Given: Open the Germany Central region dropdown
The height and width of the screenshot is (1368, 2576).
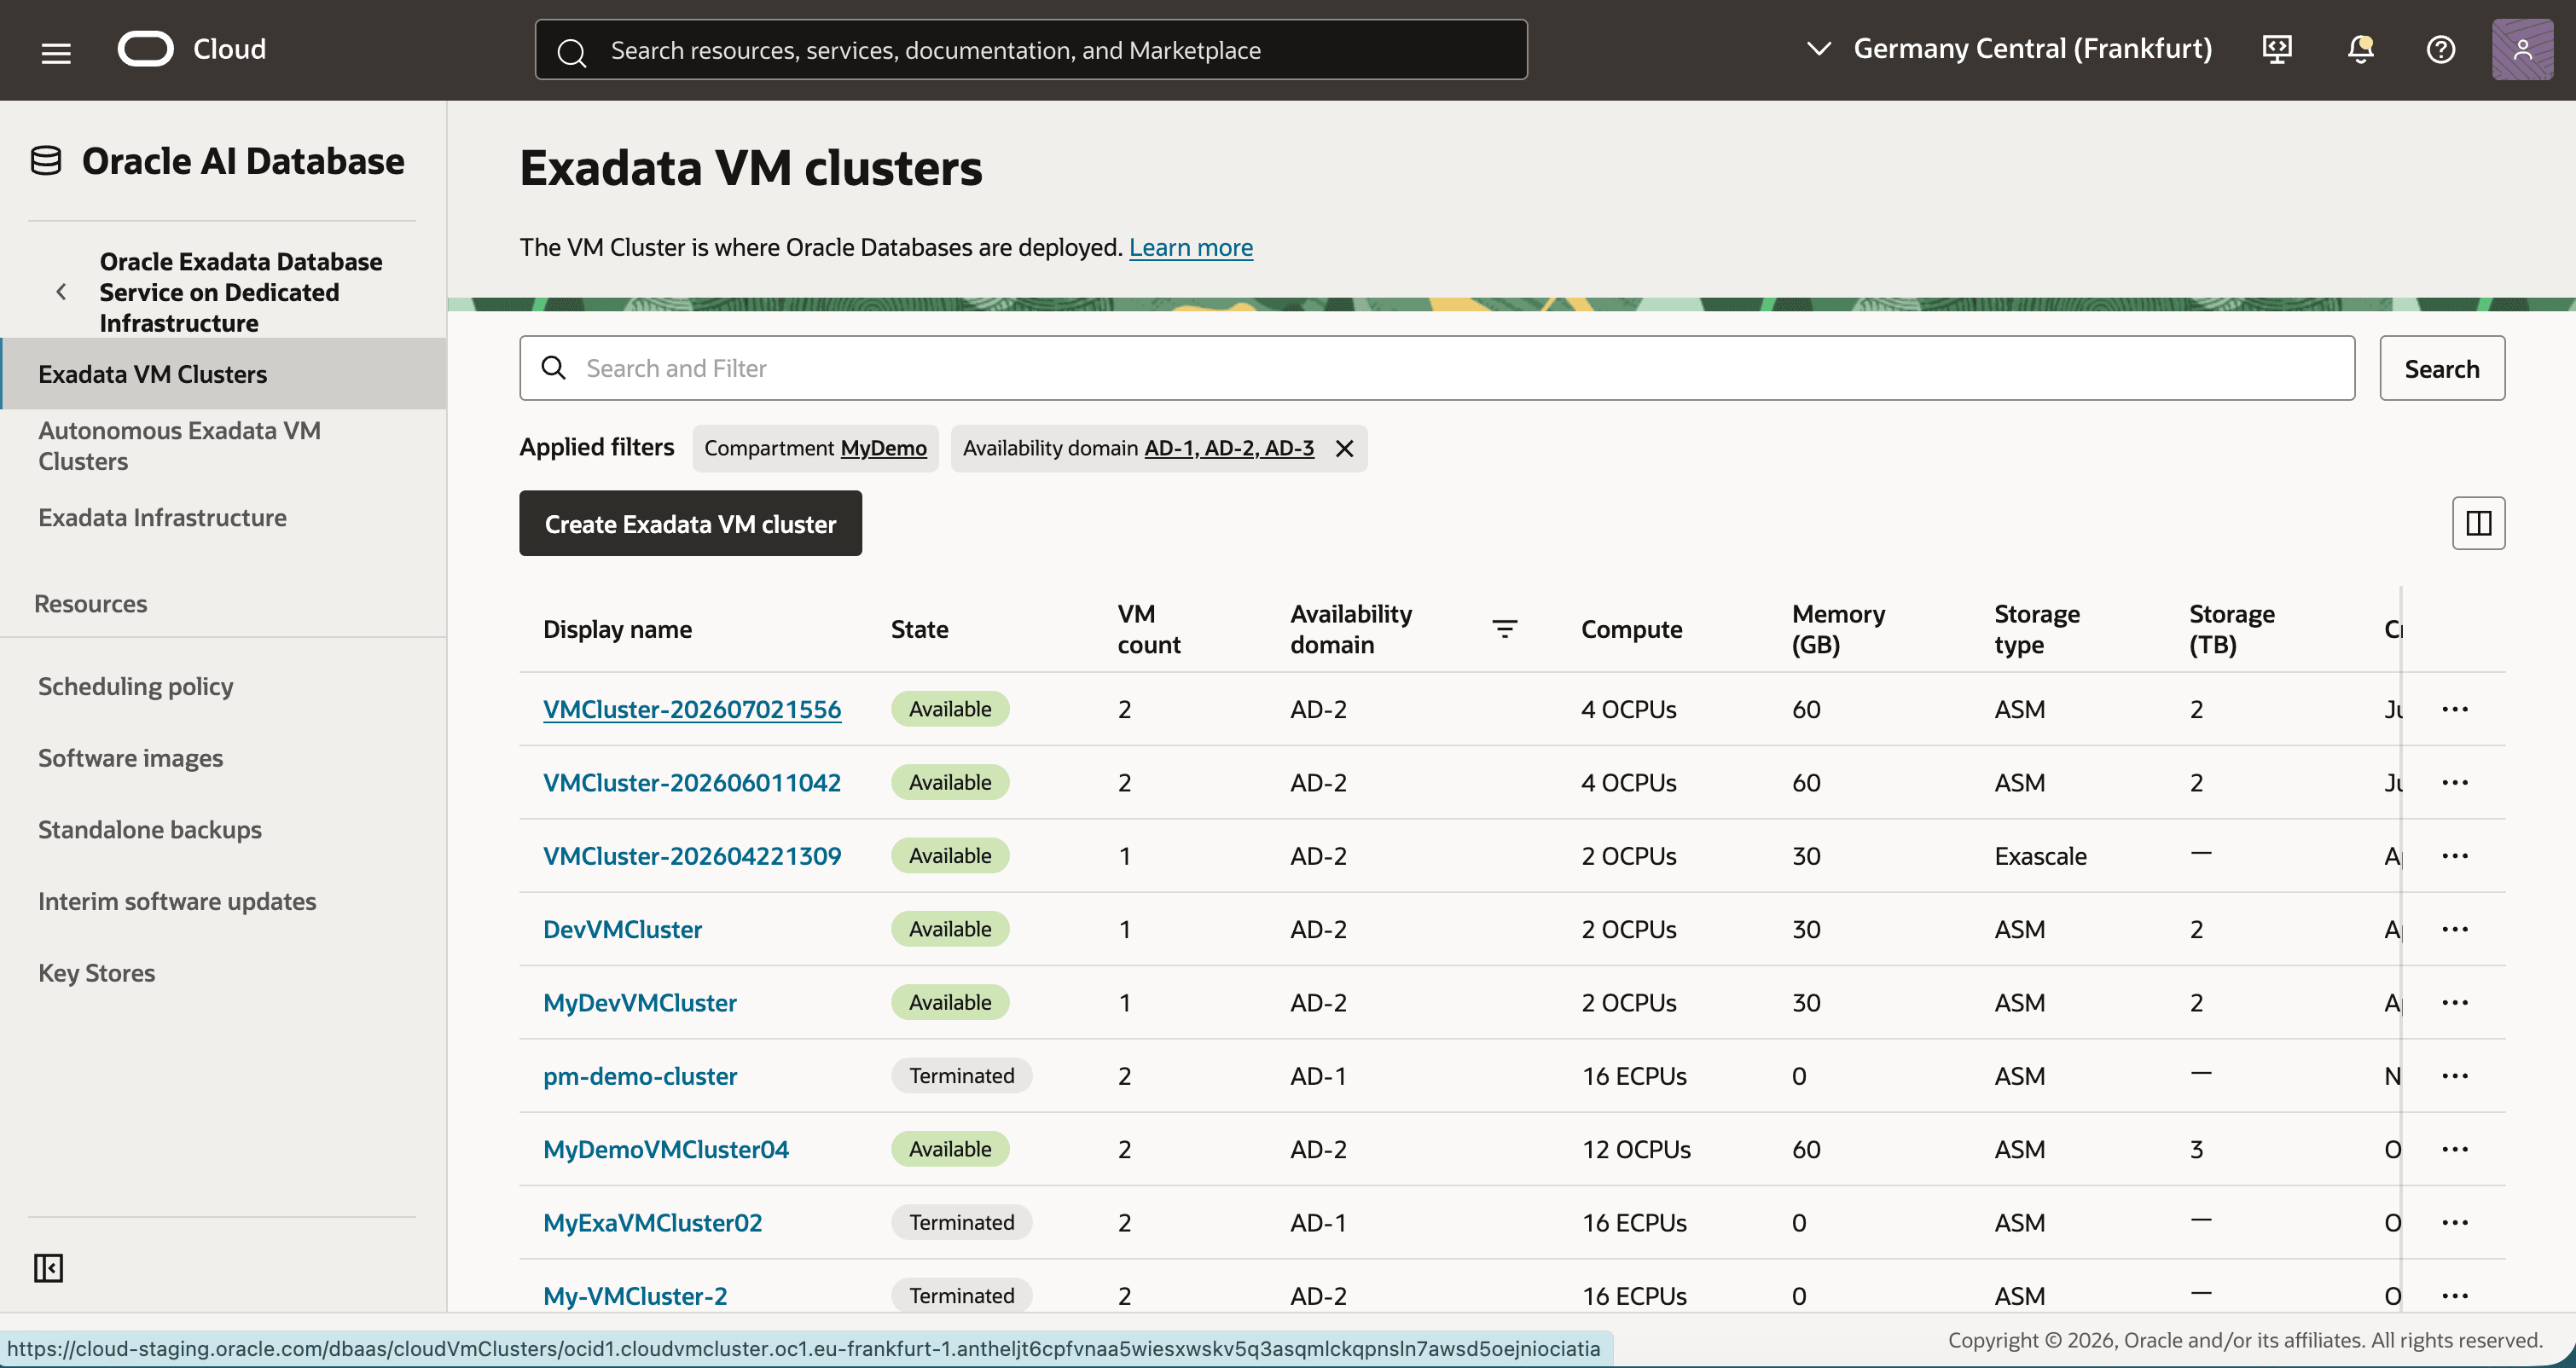Looking at the screenshot, I should point(2010,49).
